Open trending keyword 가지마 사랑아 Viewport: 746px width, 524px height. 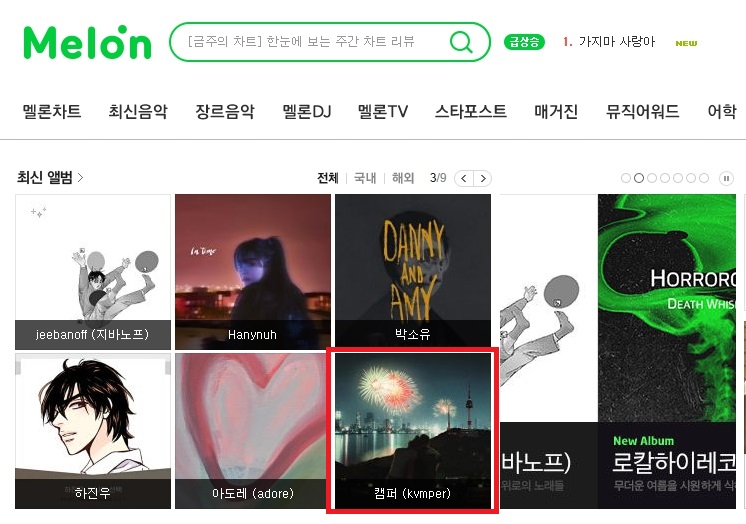coord(617,42)
